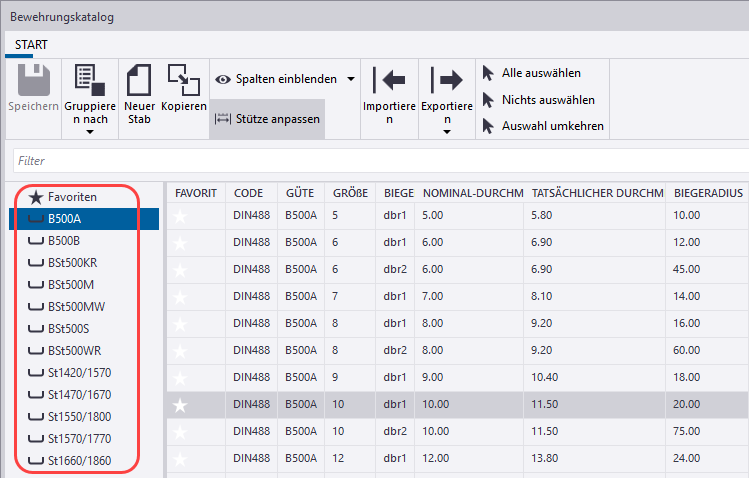
Task: Mark highlighted size 10 dbr1 row as favorite
Action: coord(181,404)
